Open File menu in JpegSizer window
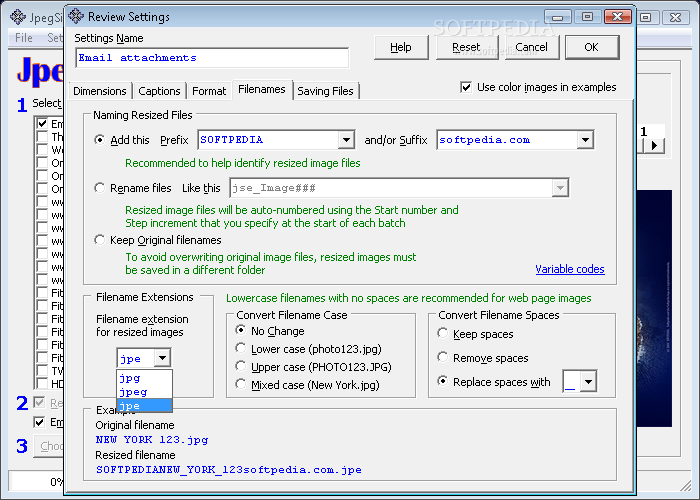This screenshot has height=500, width=700. 24,38
